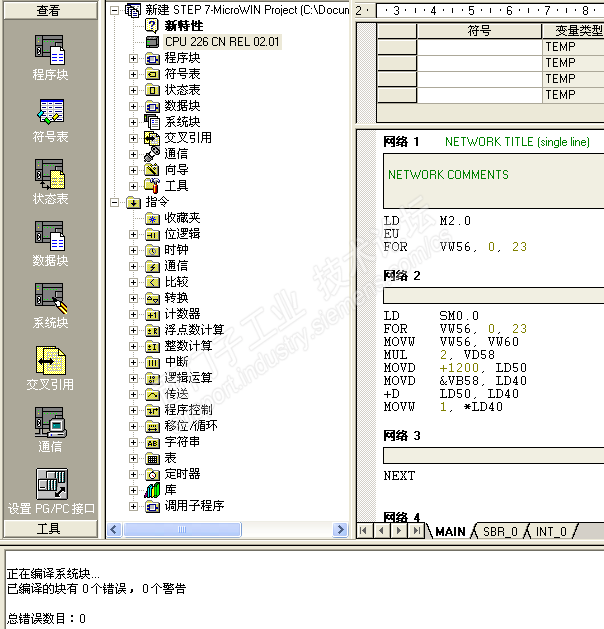Expand the 程序控制 instruction node
Screen dimensions: 604x629
click(134, 410)
